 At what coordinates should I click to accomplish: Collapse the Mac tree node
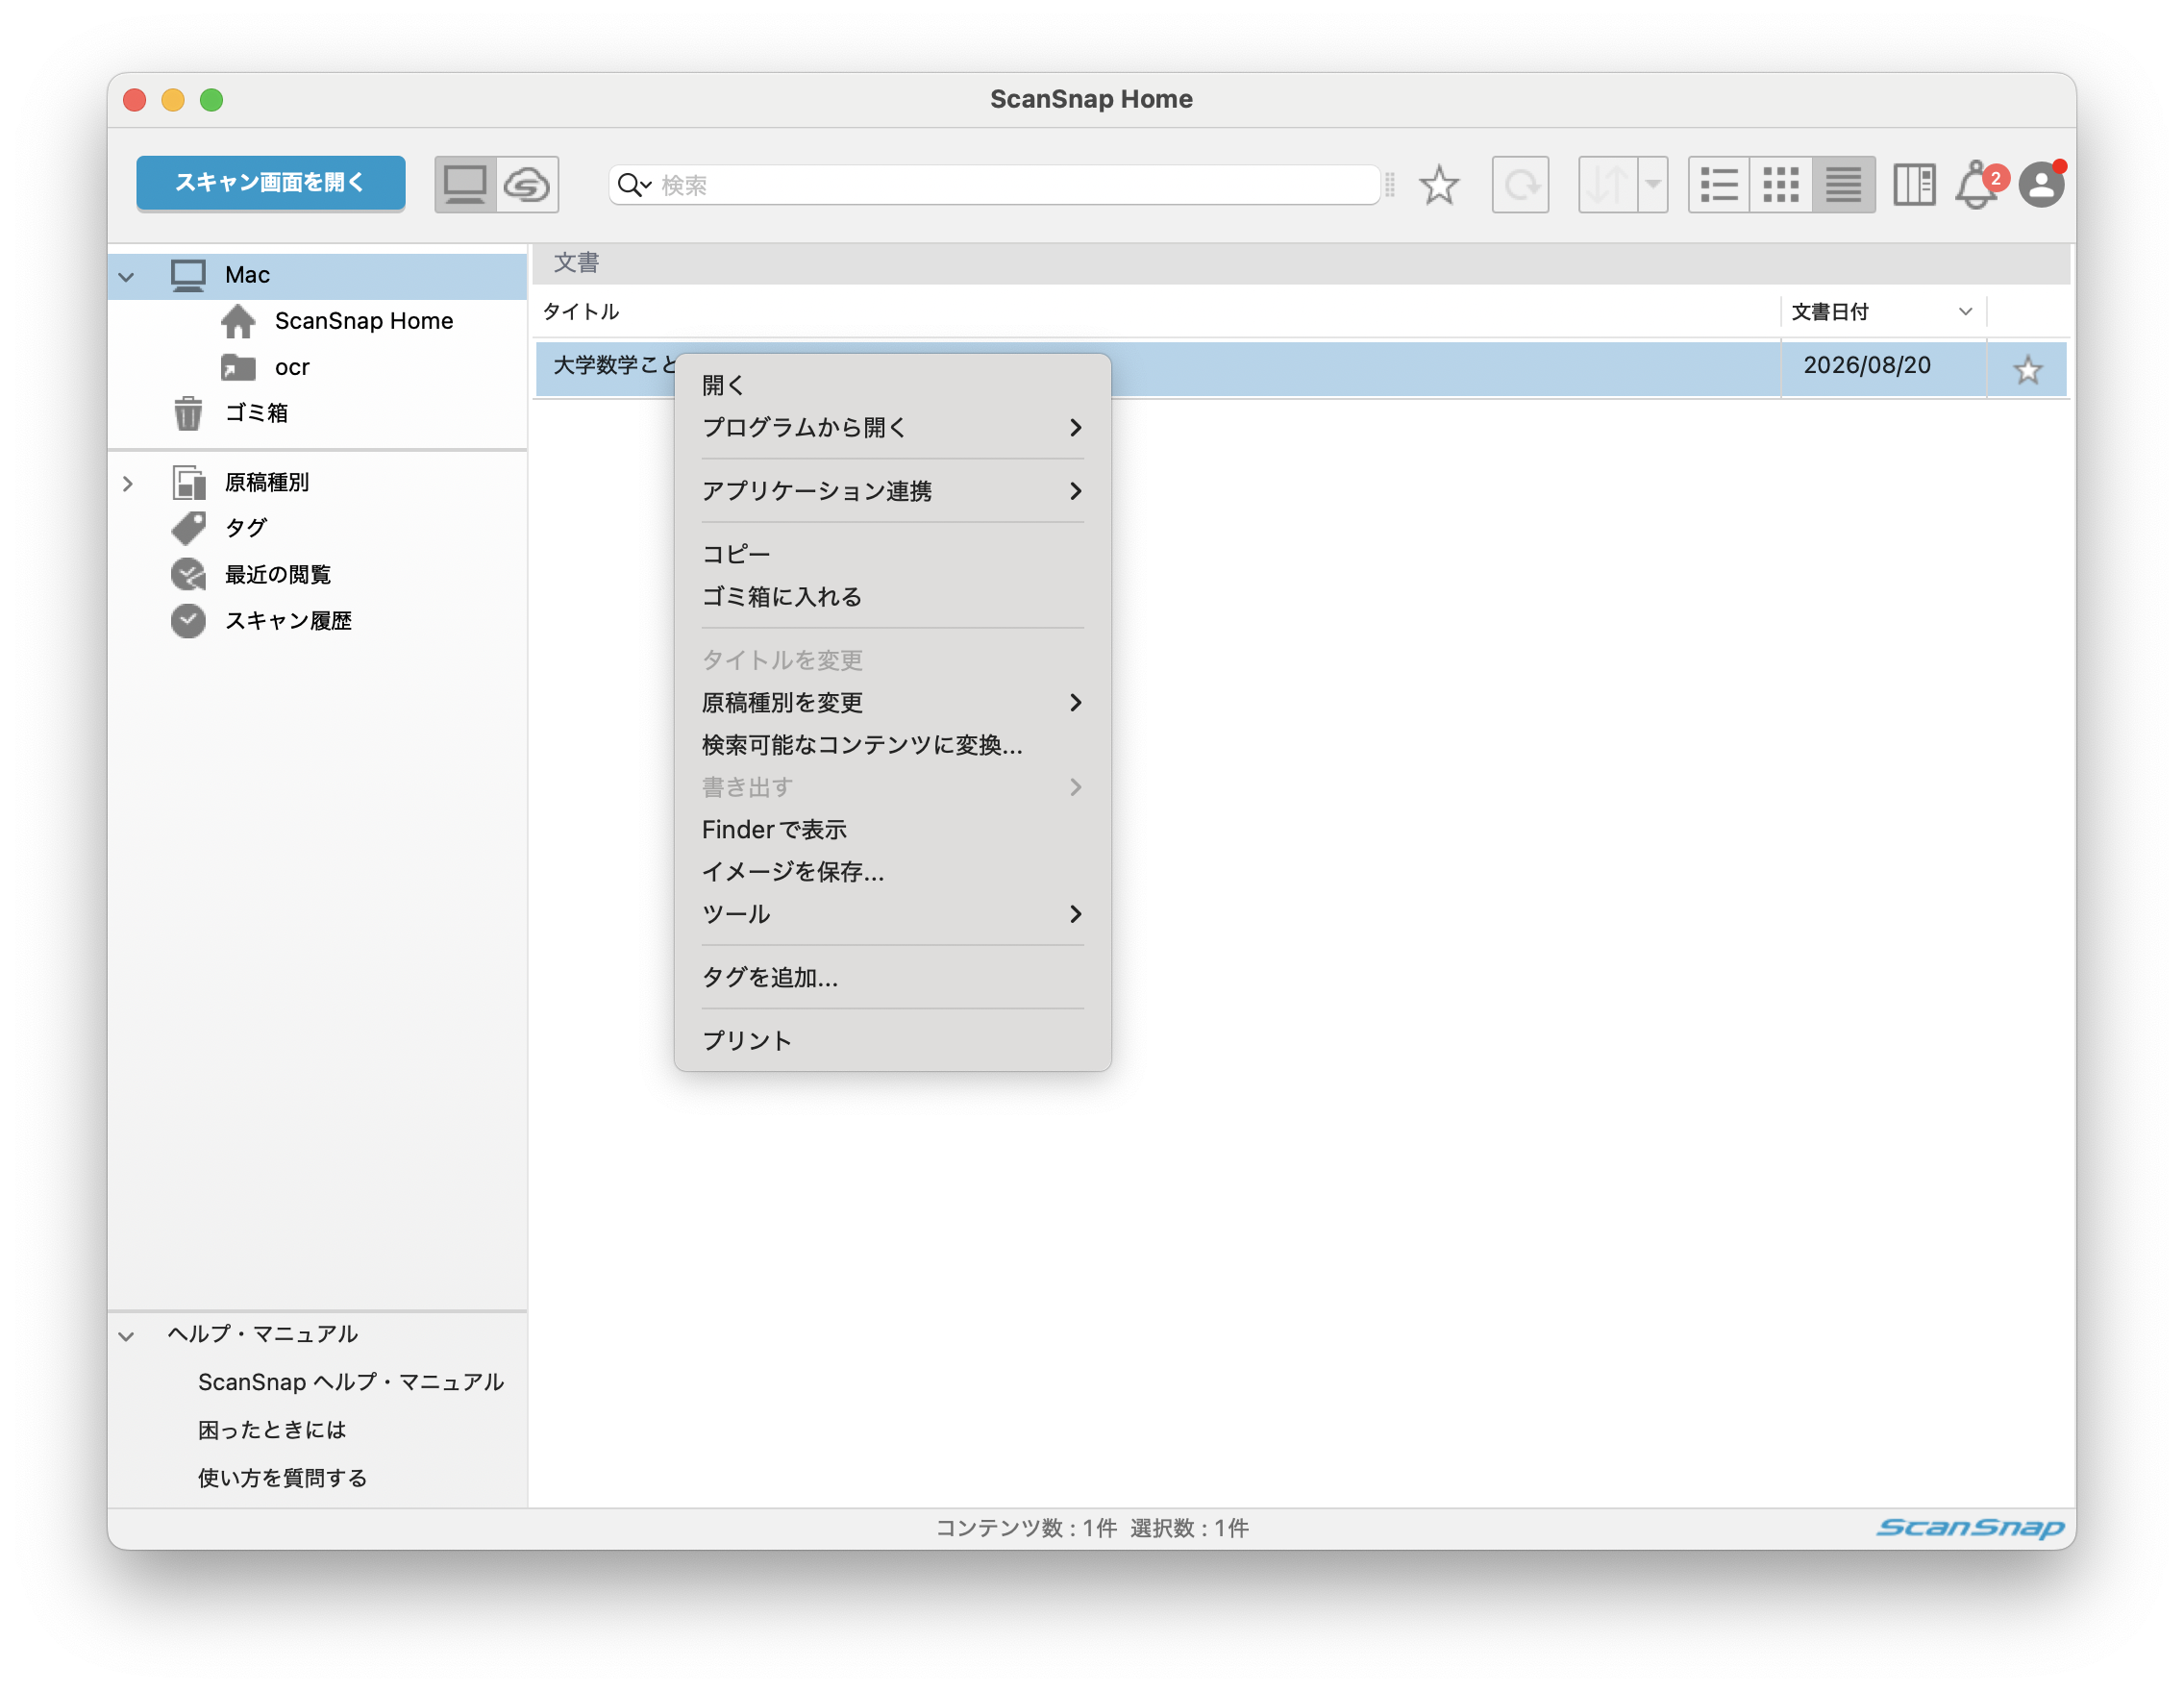(126, 276)
